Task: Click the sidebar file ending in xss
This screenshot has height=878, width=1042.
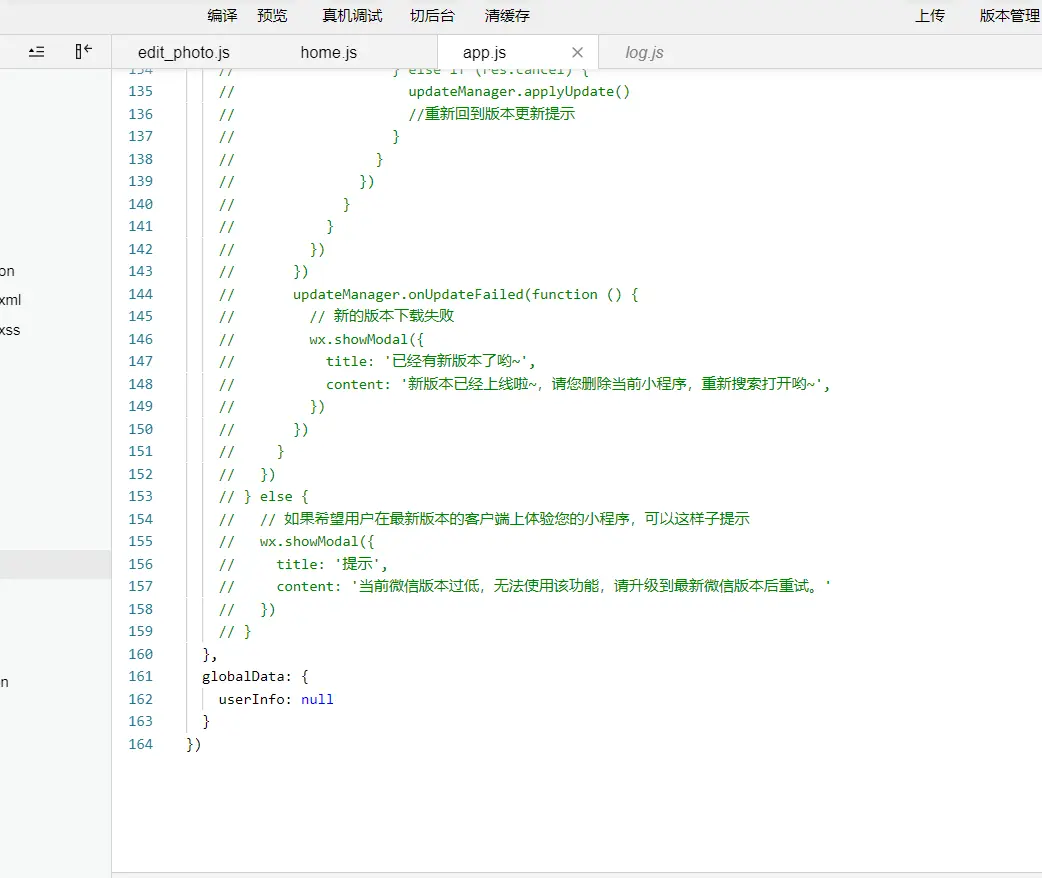Action: pos(10,330)
